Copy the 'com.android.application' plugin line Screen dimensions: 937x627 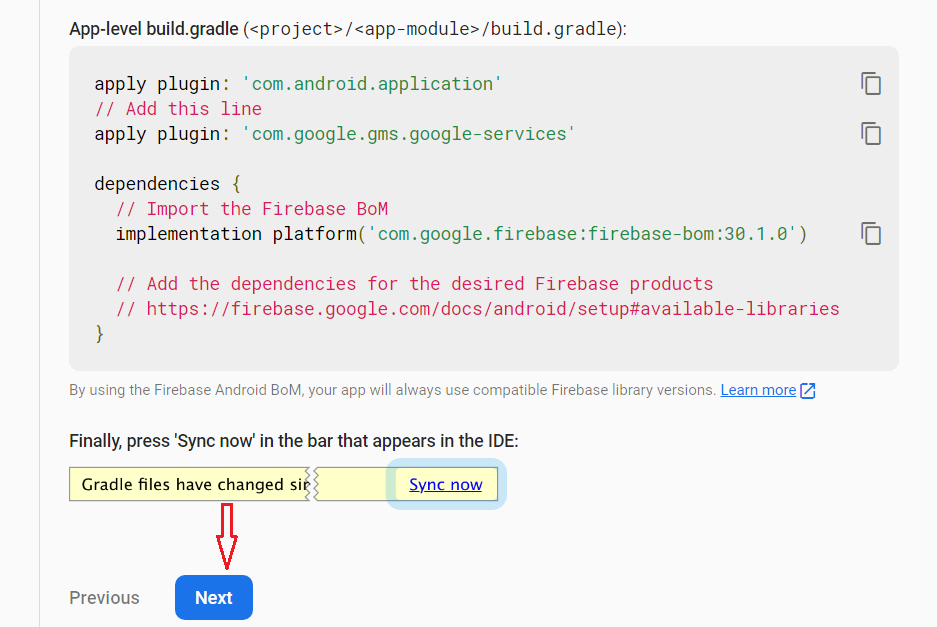[871, 84]
